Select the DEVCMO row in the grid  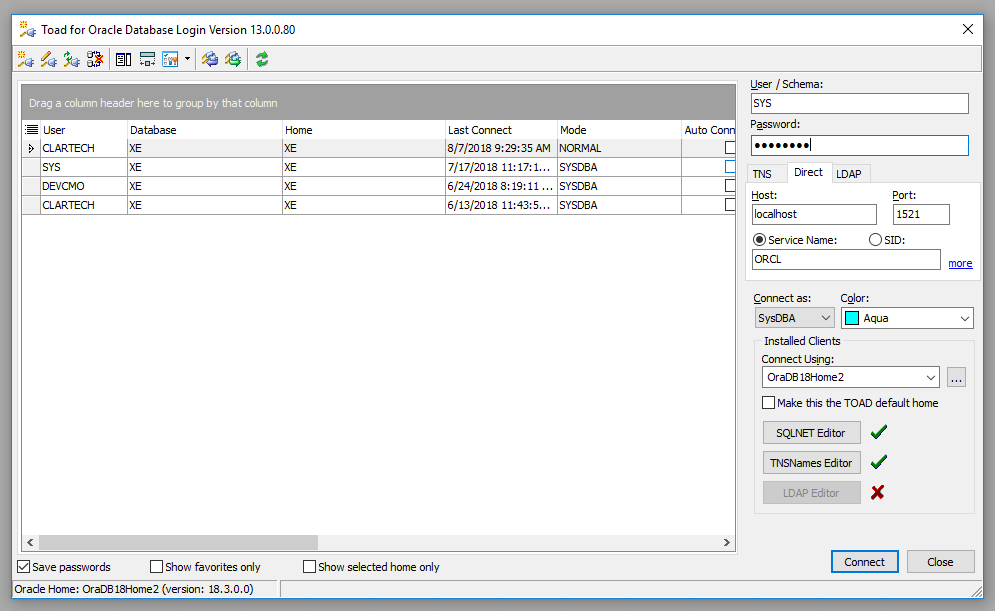tap(378, 186)
